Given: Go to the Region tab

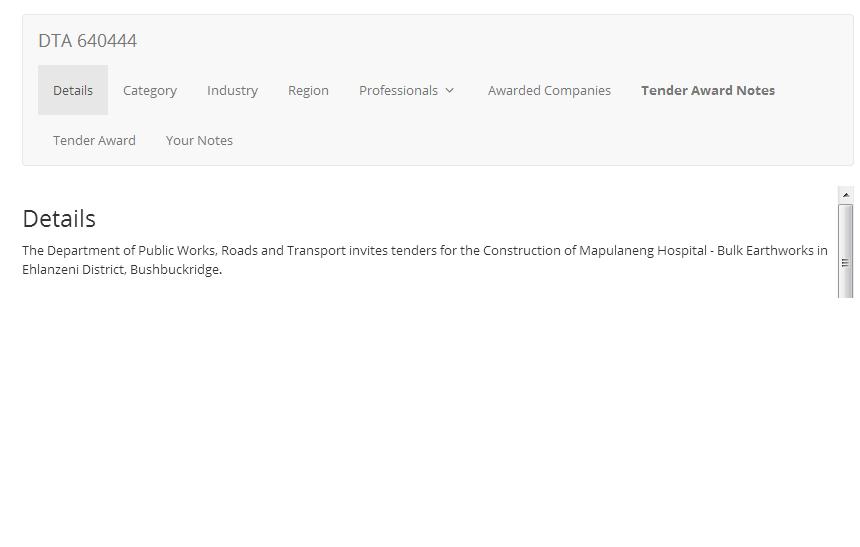Looking at the screenshot, I should [x=308, y=90].
